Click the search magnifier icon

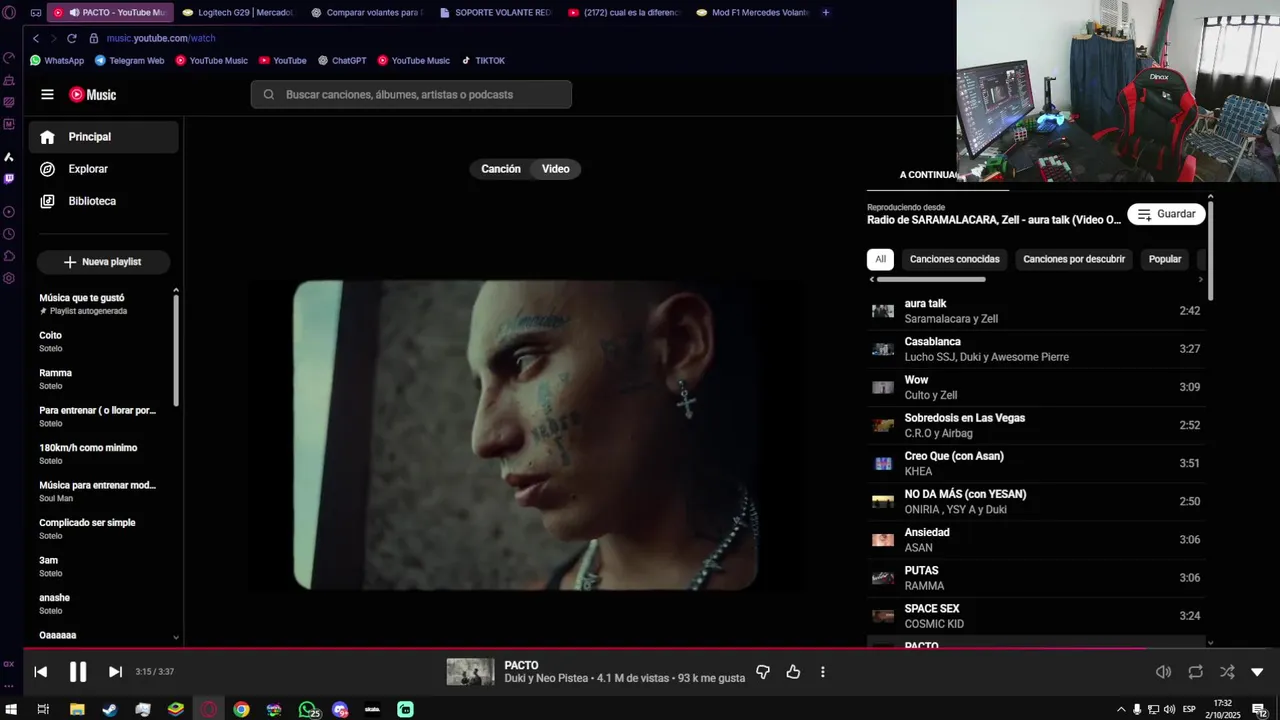[268, 95]
